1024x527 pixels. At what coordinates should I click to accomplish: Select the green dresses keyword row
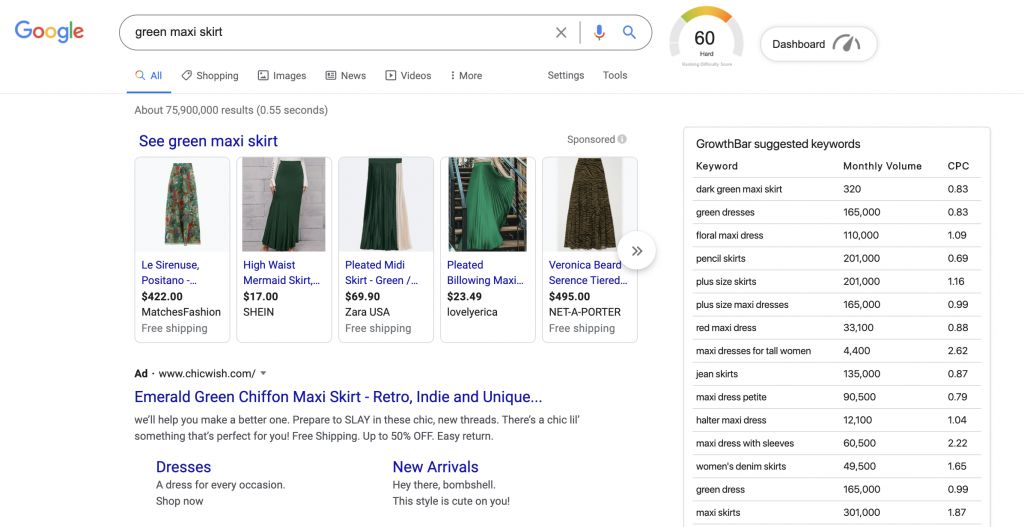coord(837,212)
